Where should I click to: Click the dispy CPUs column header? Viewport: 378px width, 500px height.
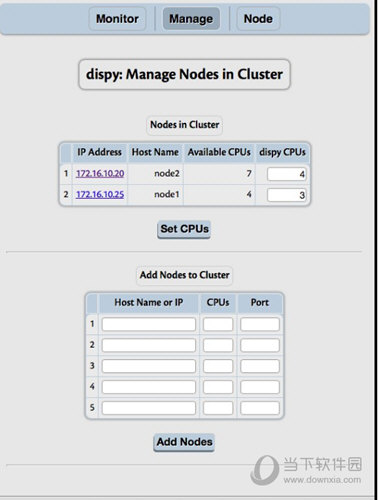click(x=282, y=152)
